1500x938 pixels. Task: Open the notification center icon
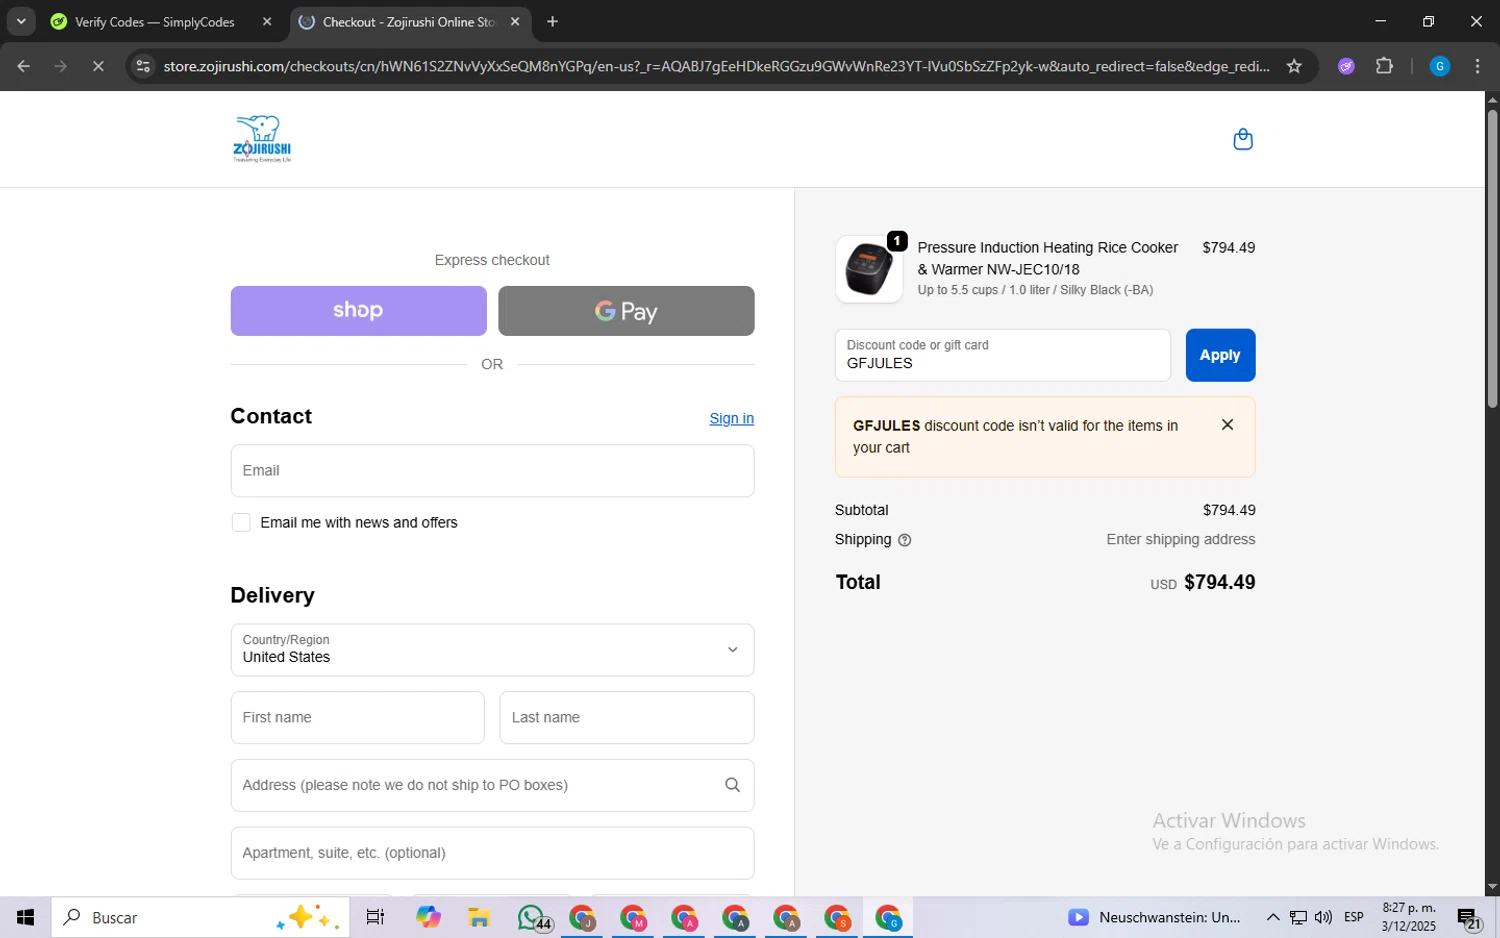point(1469,917)
